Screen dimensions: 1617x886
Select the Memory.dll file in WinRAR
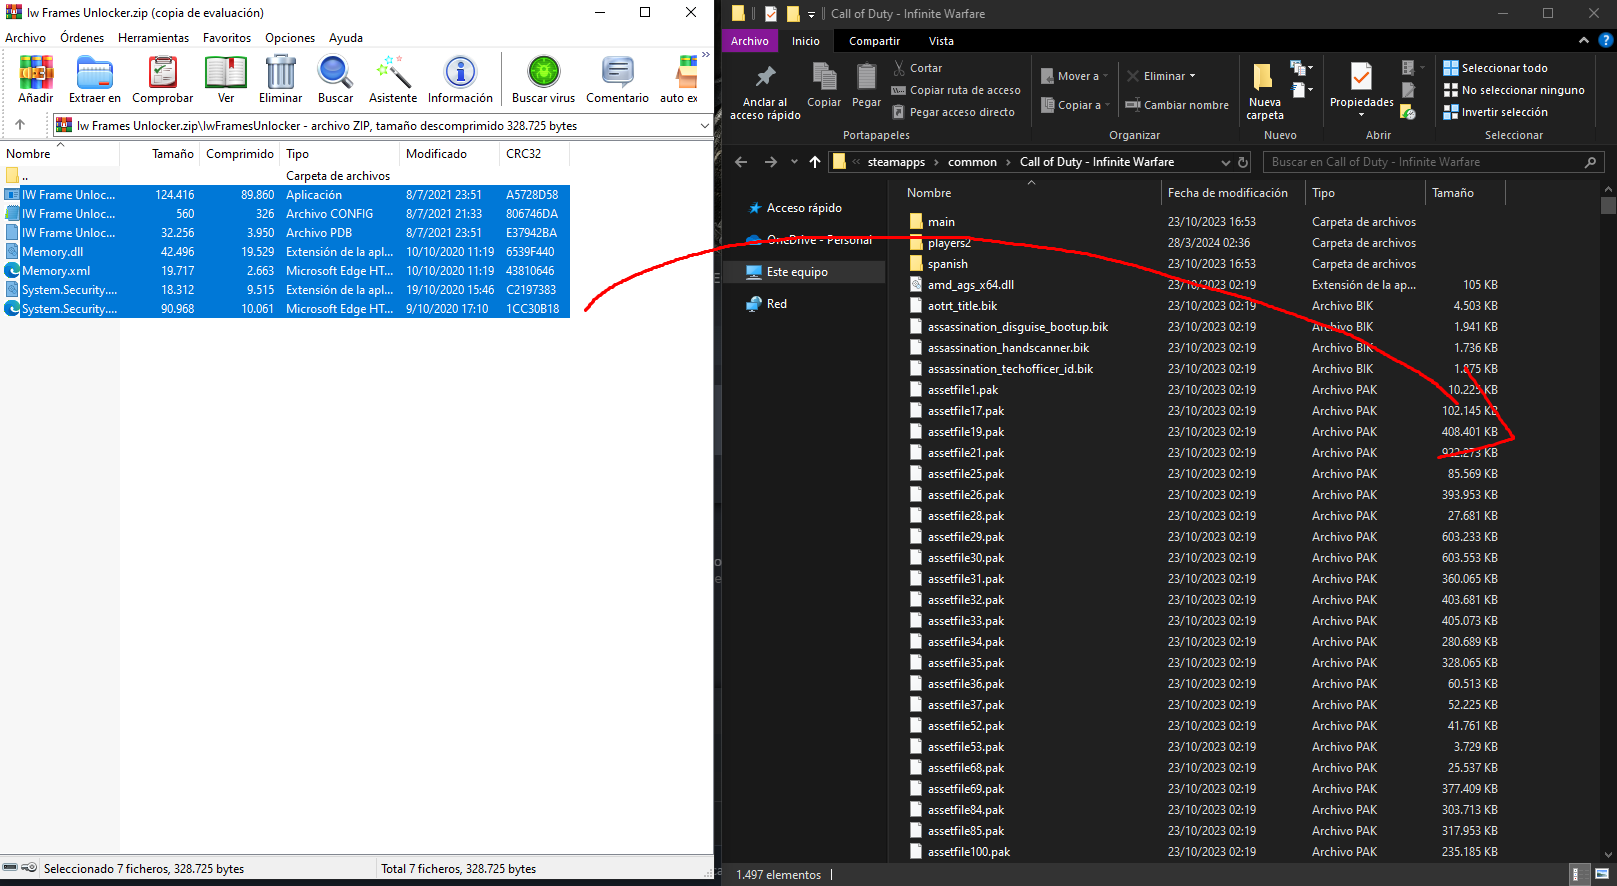coord(286,252)
